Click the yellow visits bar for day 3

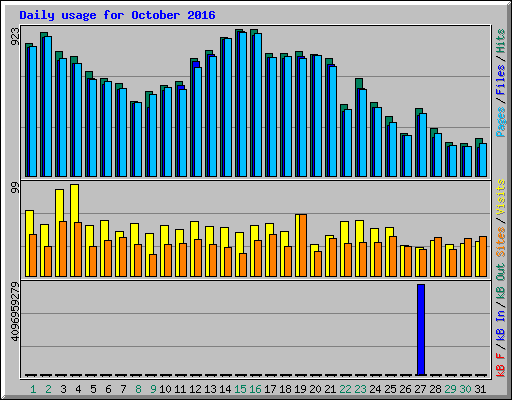(x=60, y=233)
